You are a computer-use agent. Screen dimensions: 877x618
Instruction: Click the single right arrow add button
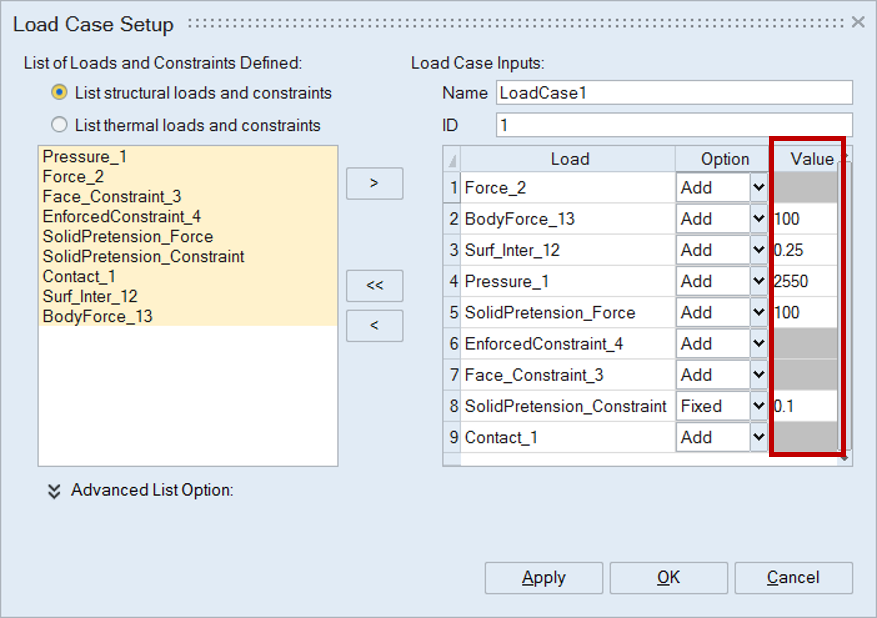click(x=374, y=183)
